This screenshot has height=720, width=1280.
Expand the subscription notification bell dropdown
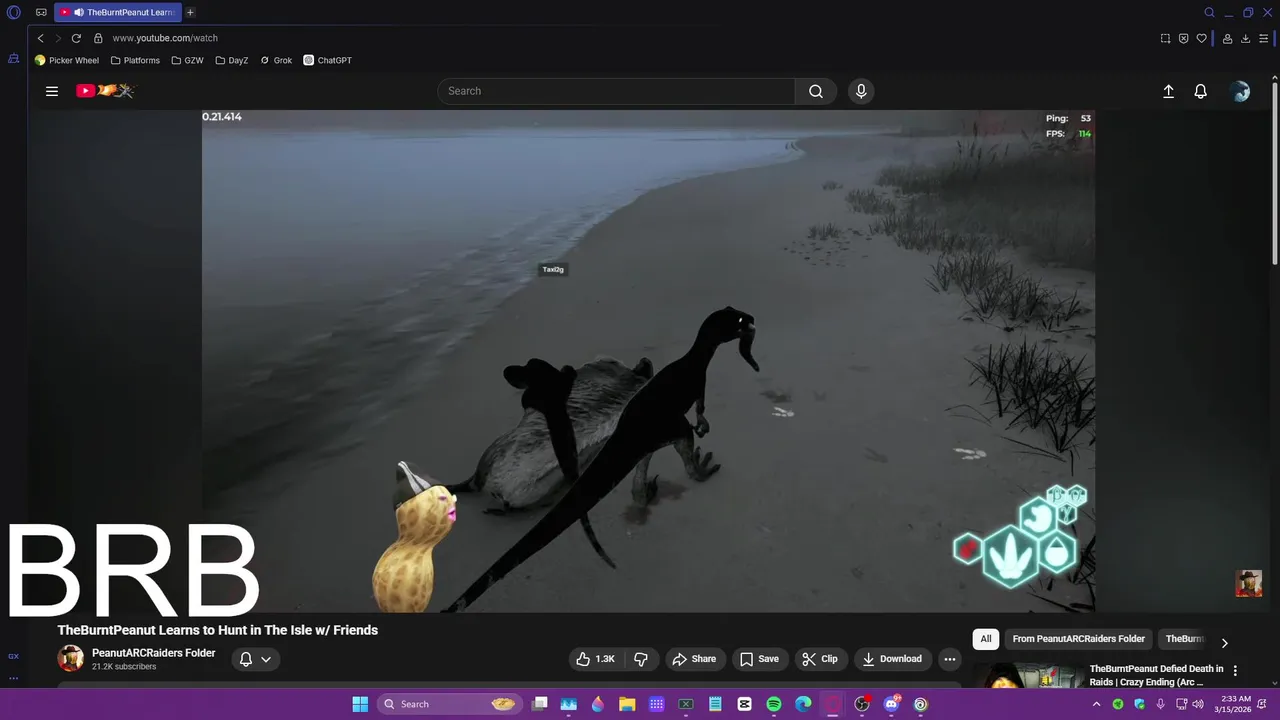click(255, 659)
